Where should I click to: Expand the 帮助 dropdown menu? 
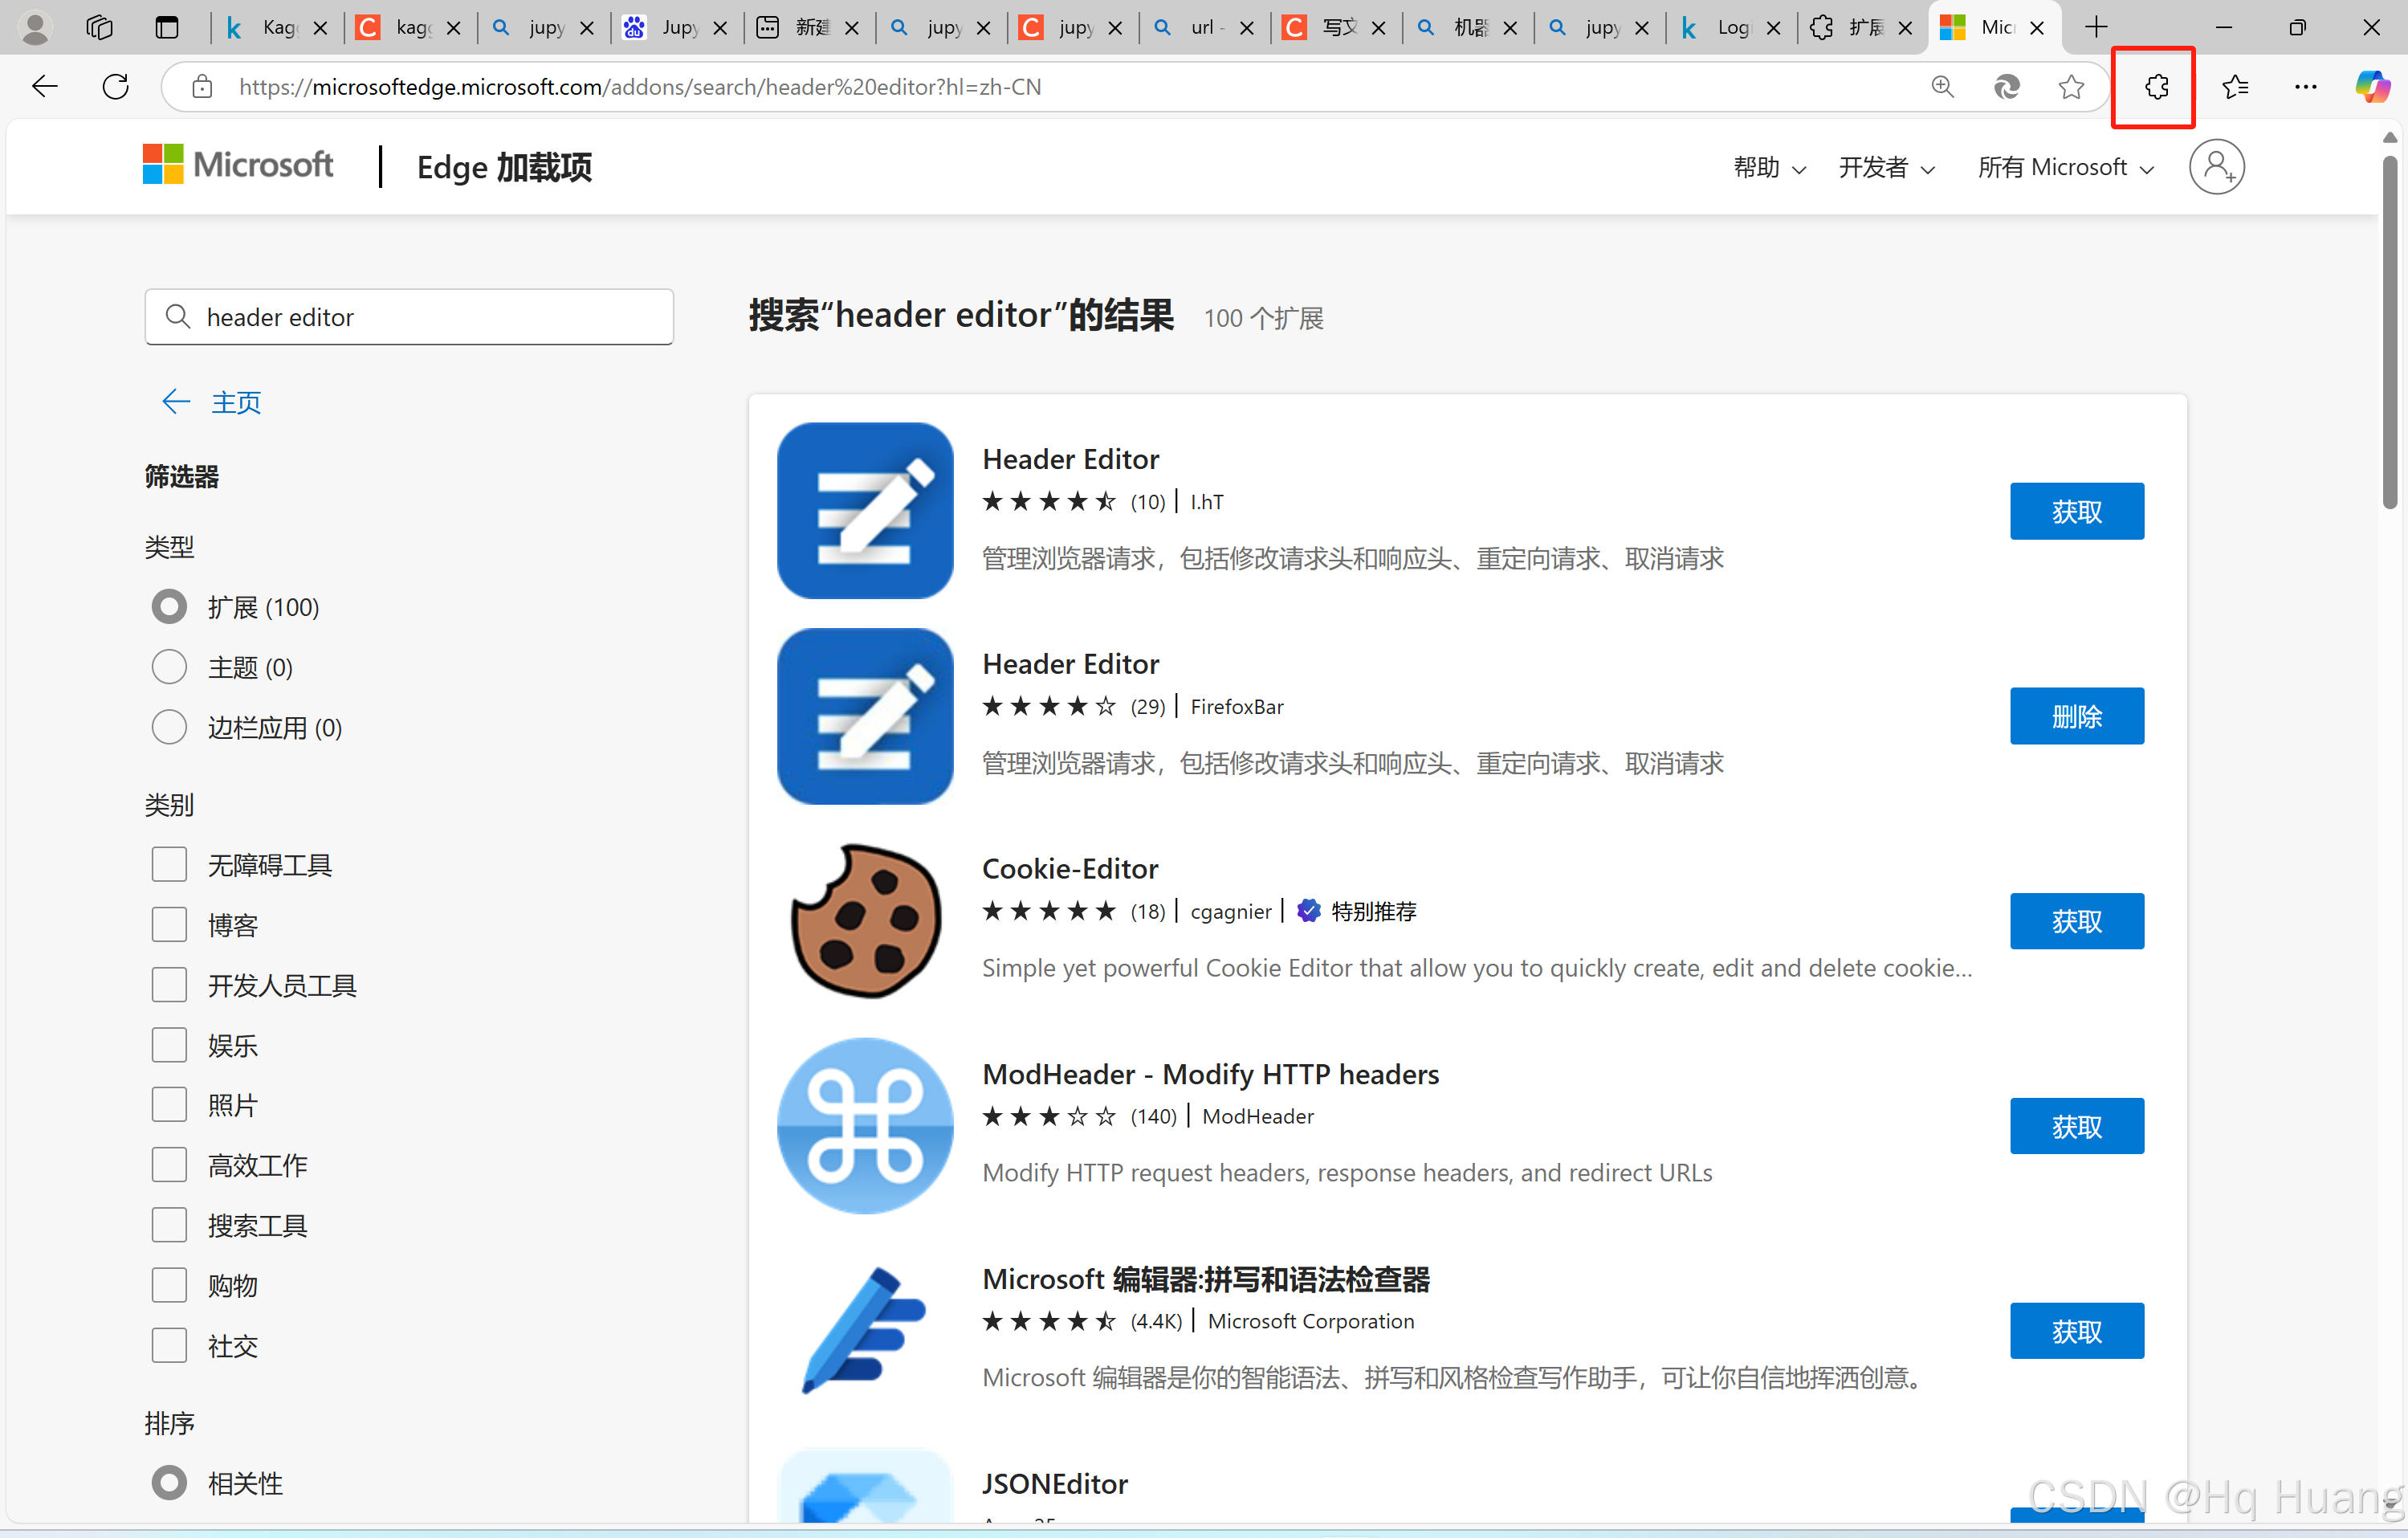pyautogui.click(x=1768, y=168)
